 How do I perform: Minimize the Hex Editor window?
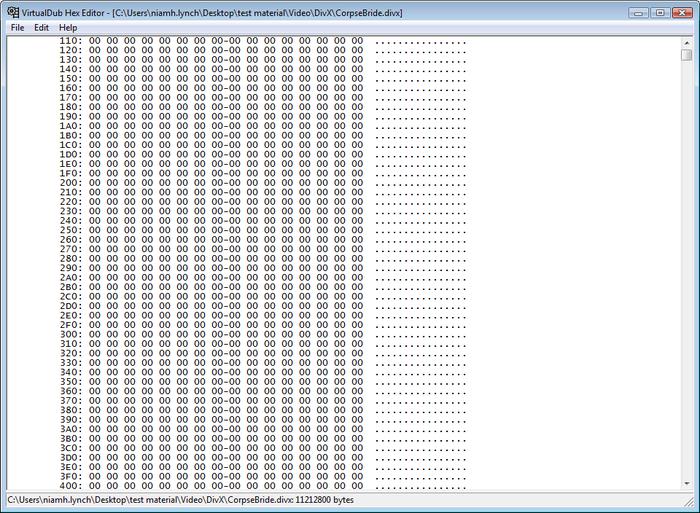click(x=638, y=13)
